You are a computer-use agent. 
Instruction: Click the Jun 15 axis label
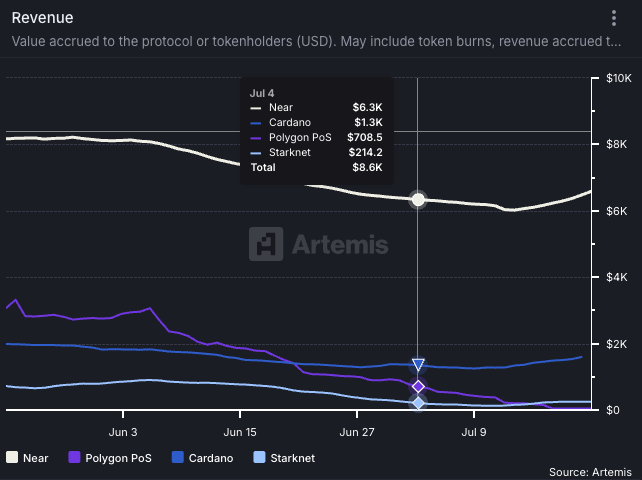tap(240, 432)
